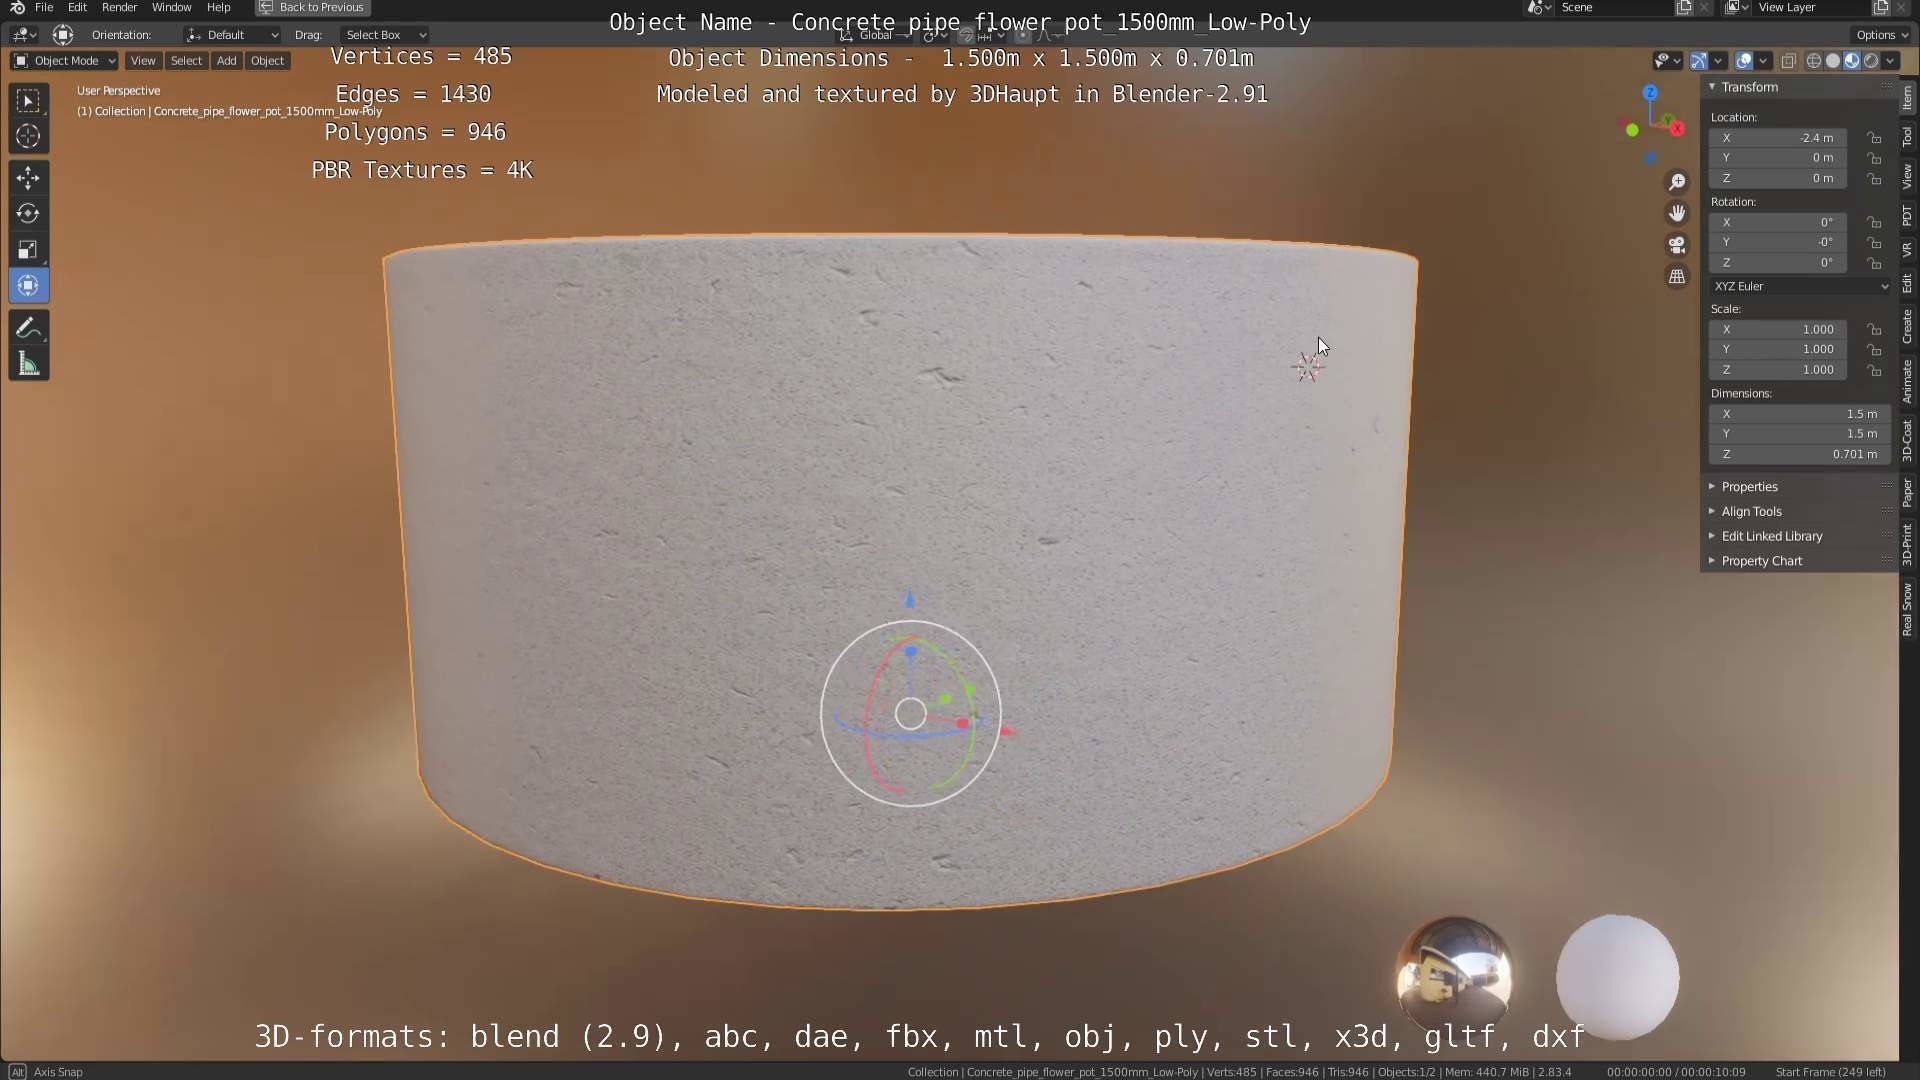Open the shading options dropdown arrow
Viewport: 1920px width, 1080px height.
coord(1890,61)
